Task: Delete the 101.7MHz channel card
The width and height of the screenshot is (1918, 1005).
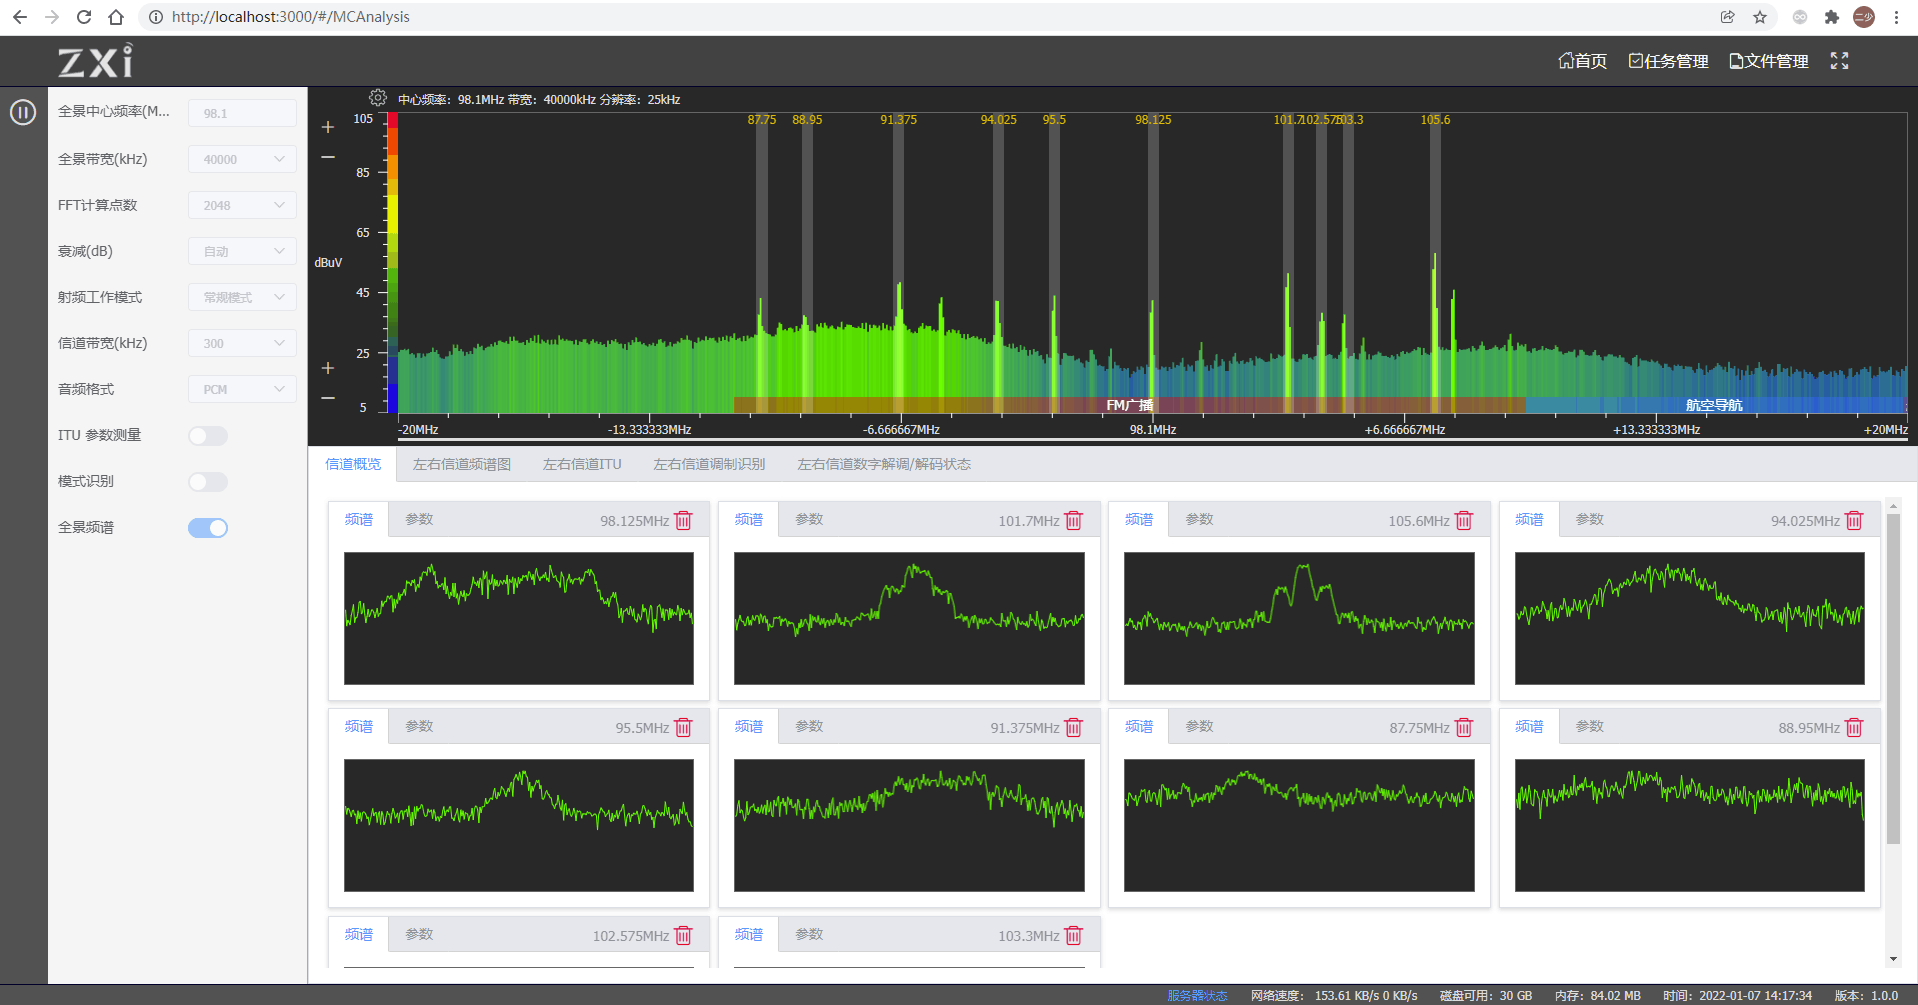Action: [x=1074, y=520]
